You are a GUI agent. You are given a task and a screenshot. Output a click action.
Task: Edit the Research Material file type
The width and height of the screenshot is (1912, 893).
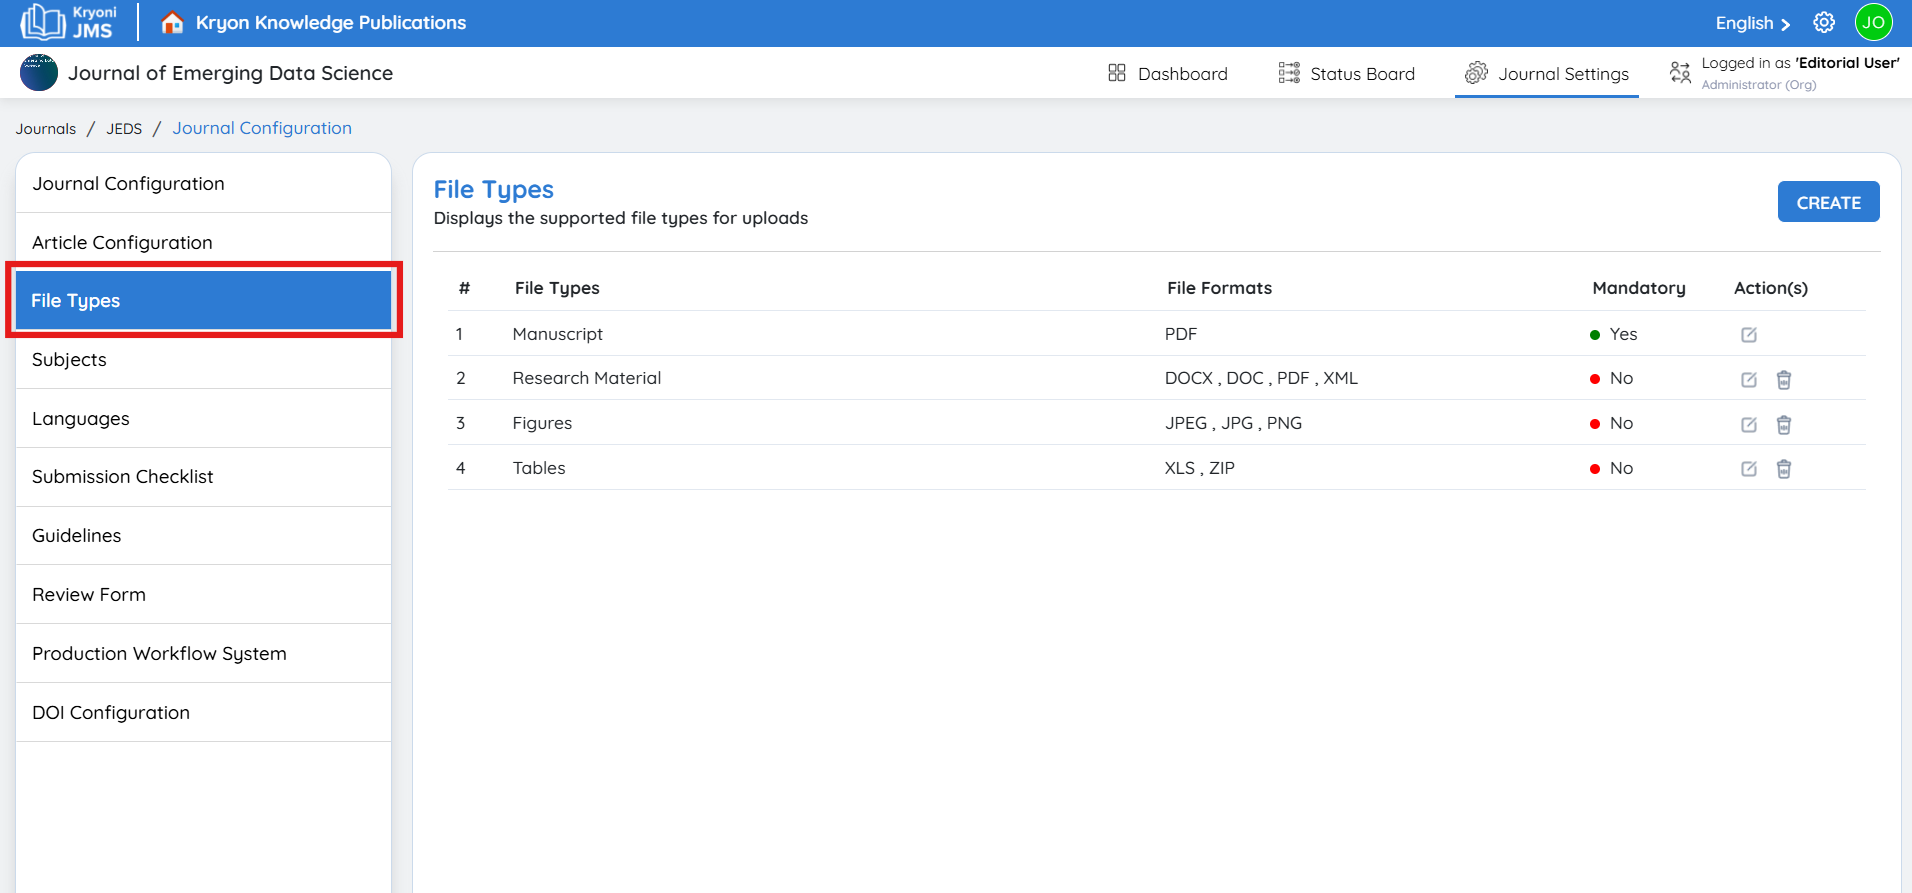point(1748,380)
